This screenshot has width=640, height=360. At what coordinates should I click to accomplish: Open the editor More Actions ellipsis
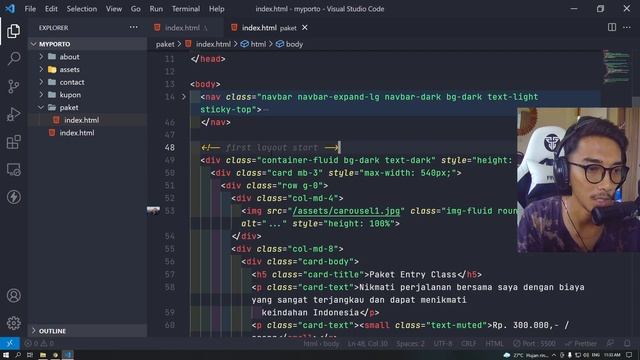627,27
